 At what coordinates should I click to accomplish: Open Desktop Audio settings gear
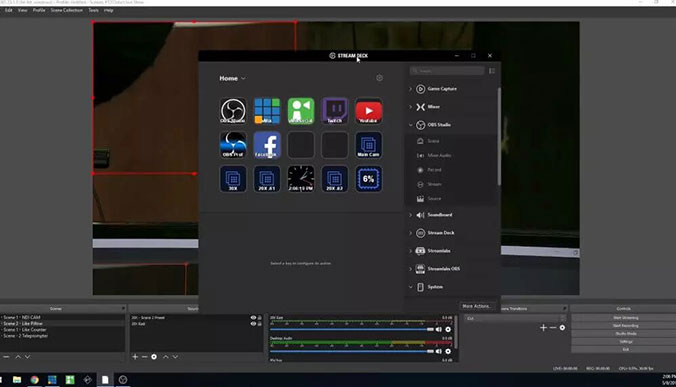tap(448, 351)
